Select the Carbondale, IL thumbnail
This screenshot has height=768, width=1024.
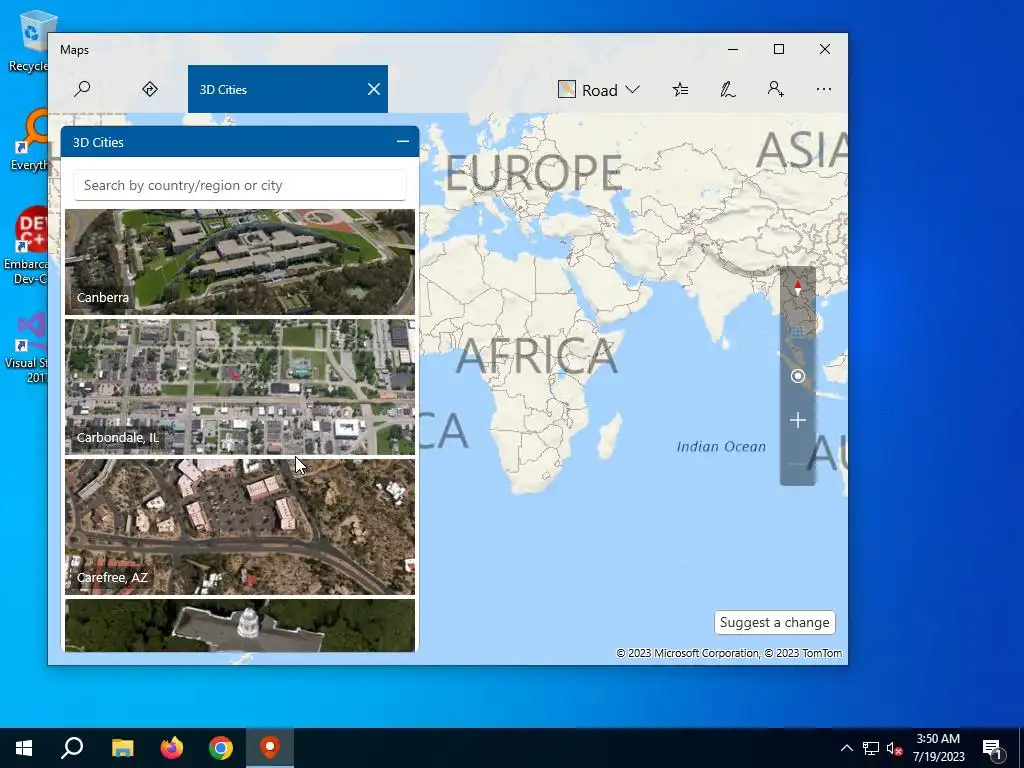[240, 387]
